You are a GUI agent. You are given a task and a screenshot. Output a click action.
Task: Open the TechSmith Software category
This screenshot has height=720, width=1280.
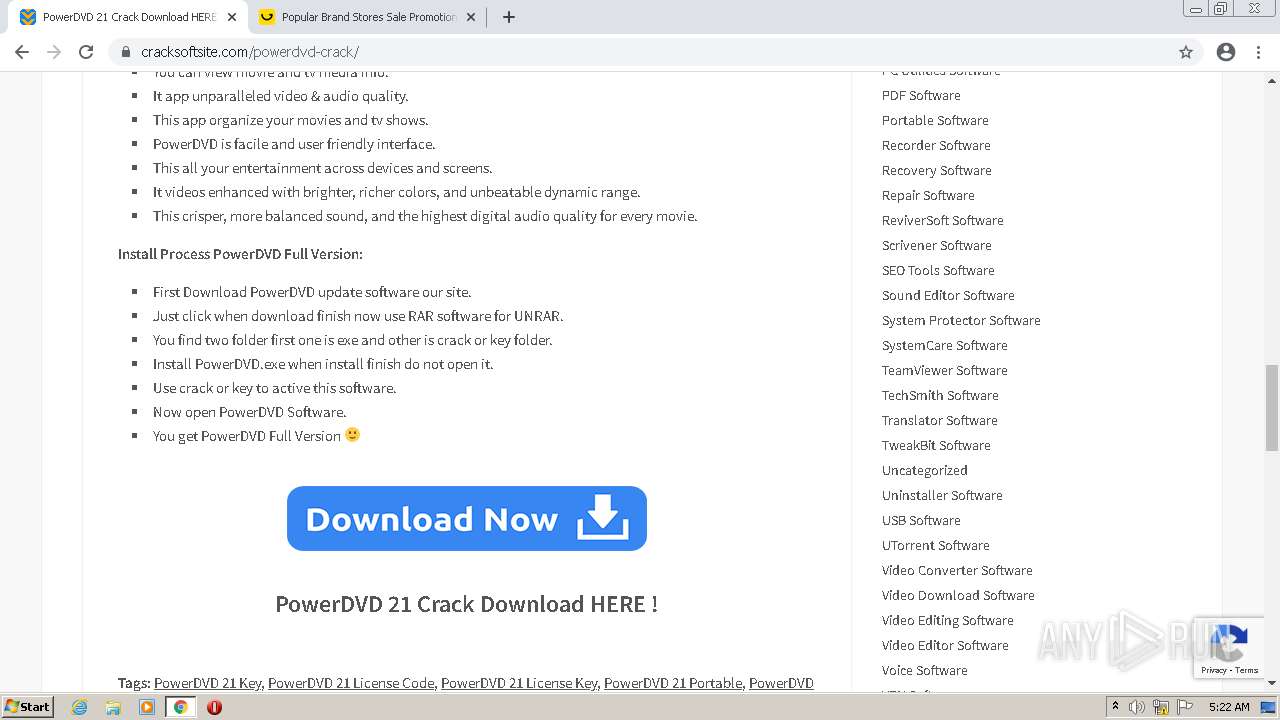940,395
